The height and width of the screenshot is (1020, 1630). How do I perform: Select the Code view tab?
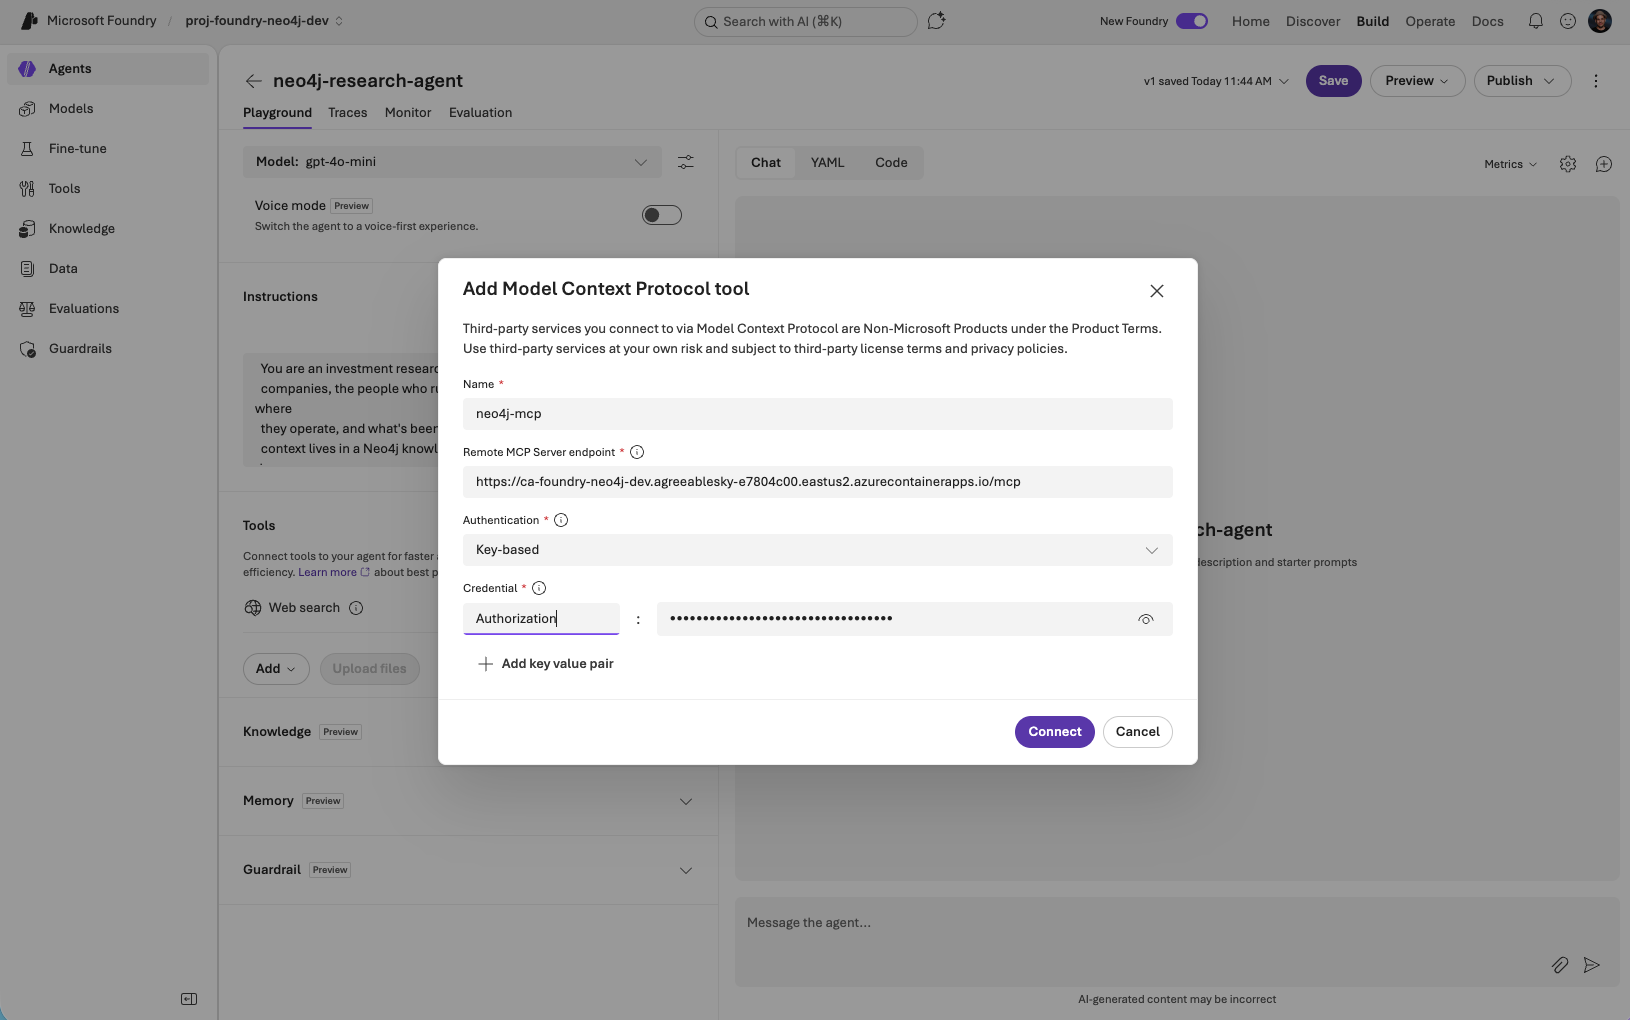click(891, 163)
